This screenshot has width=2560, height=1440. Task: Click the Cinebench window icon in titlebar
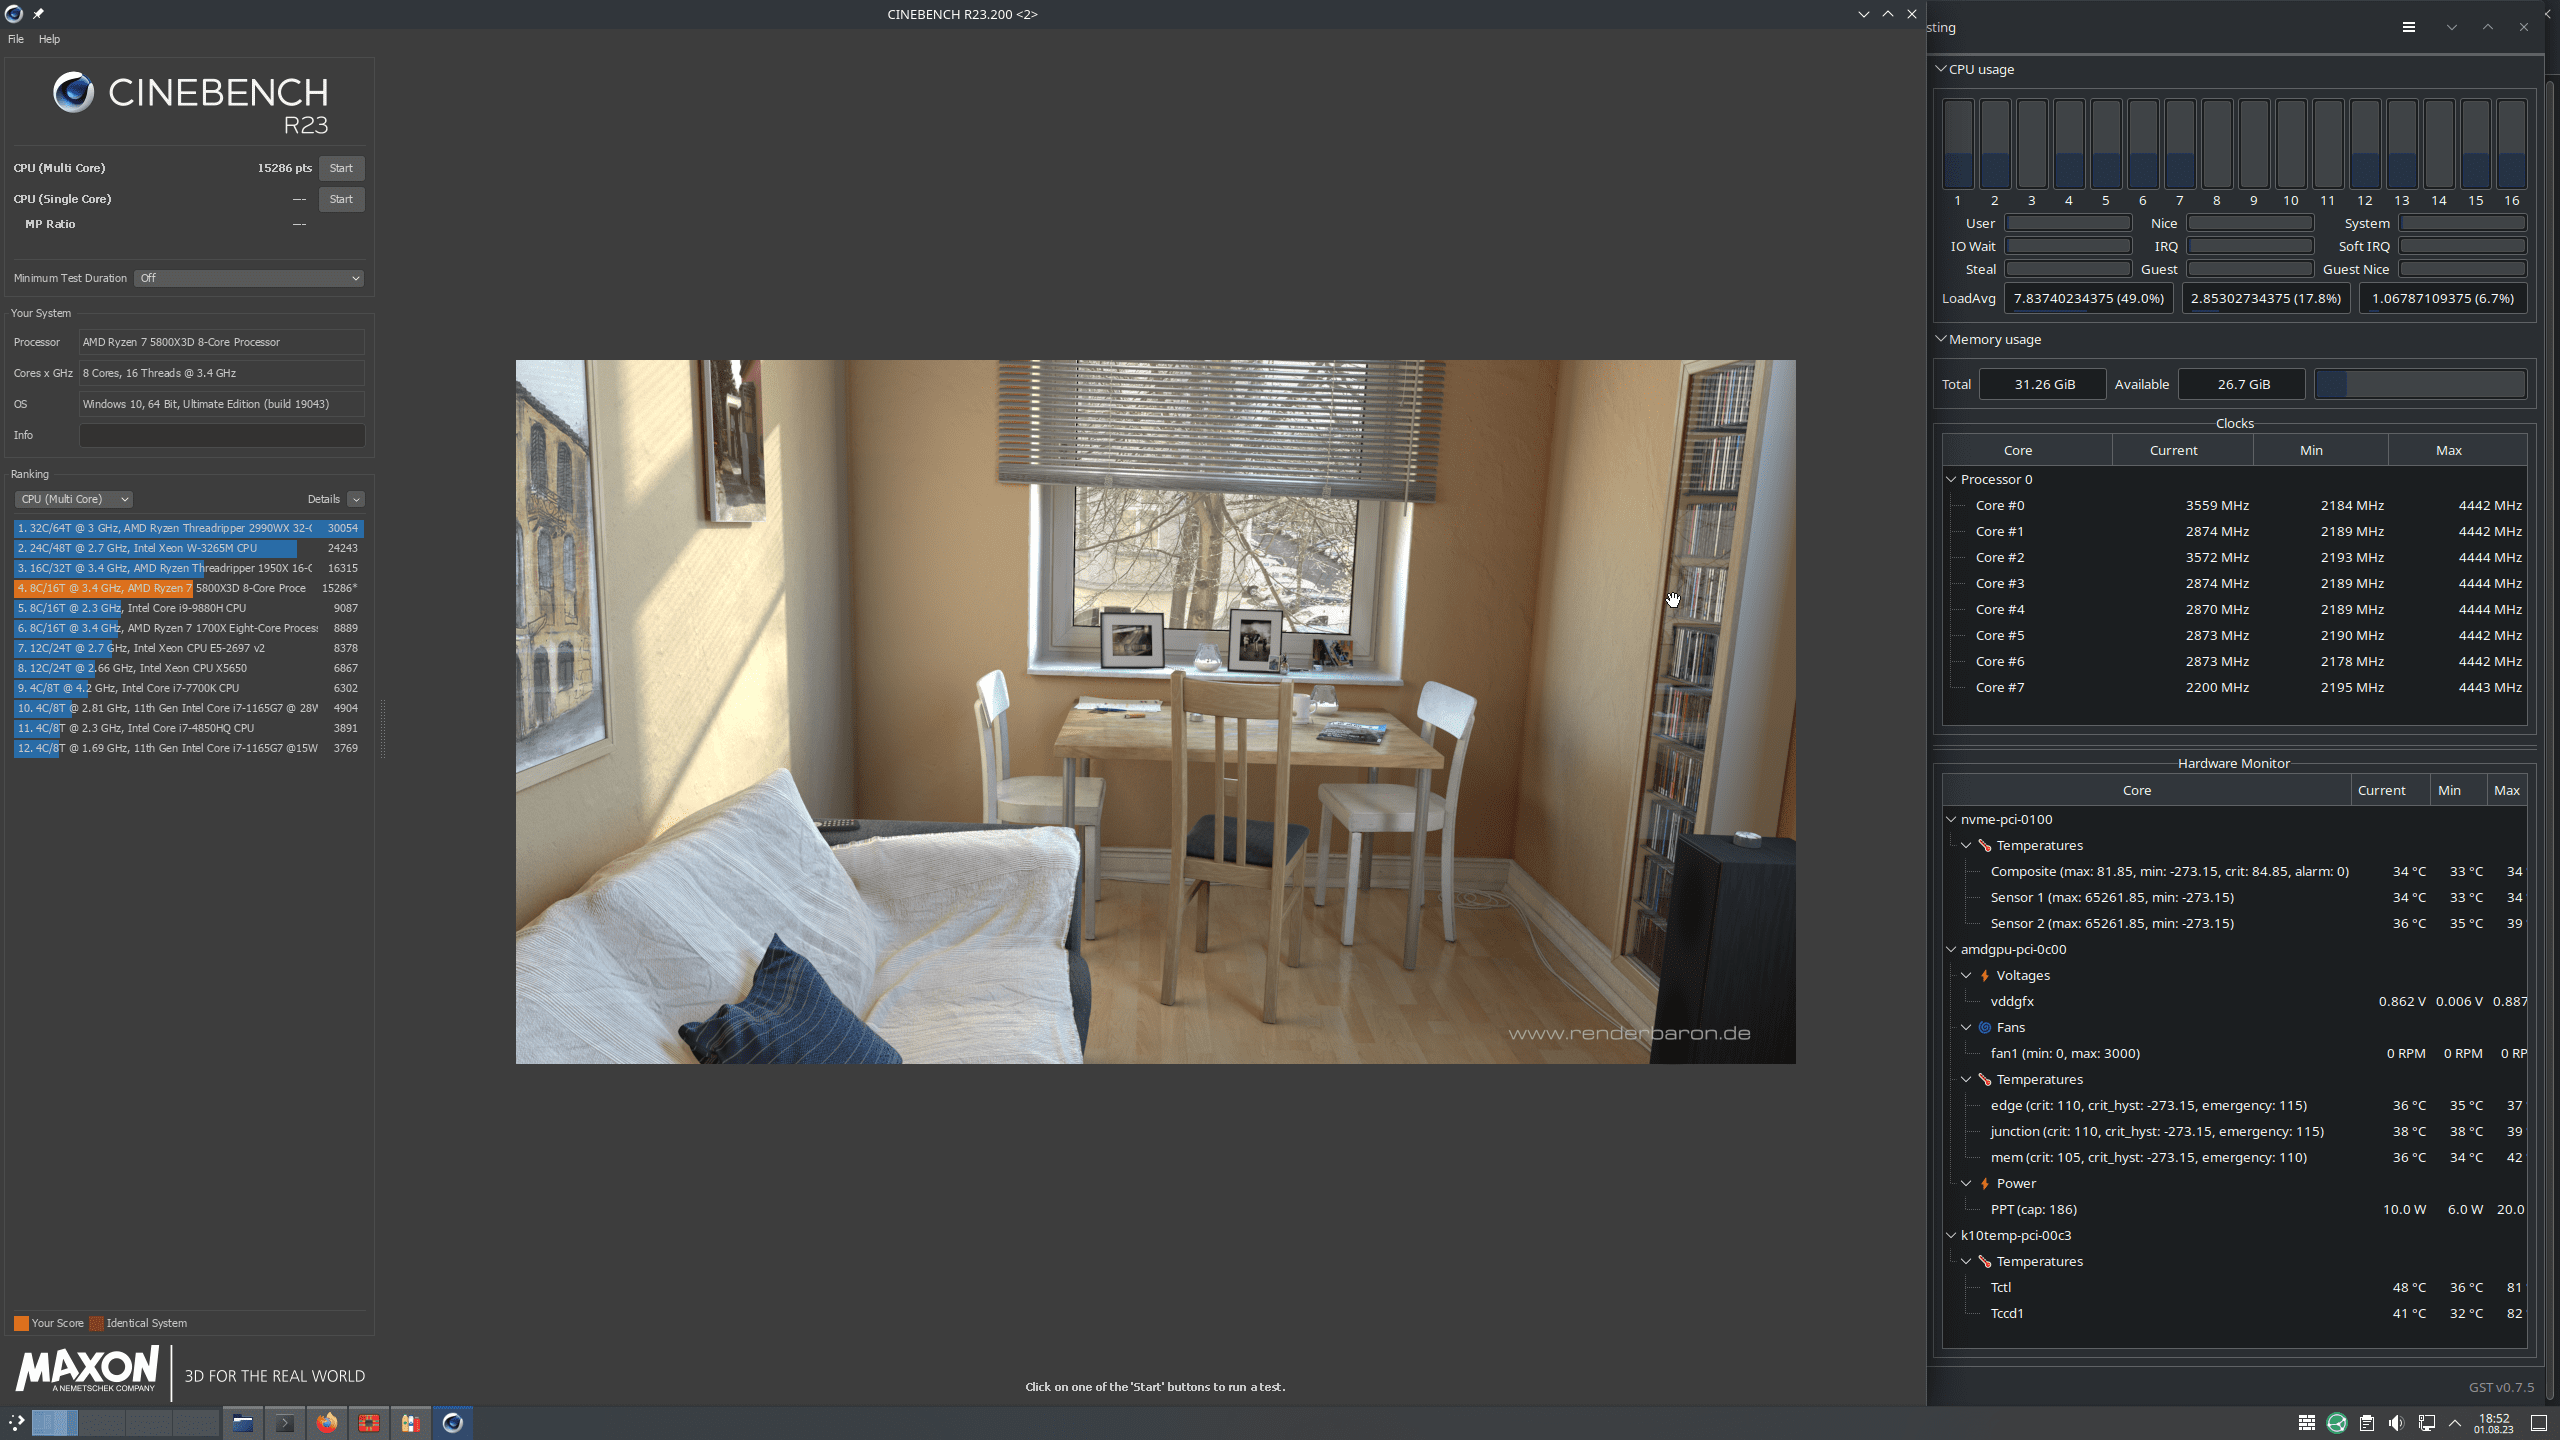point(14,14)
